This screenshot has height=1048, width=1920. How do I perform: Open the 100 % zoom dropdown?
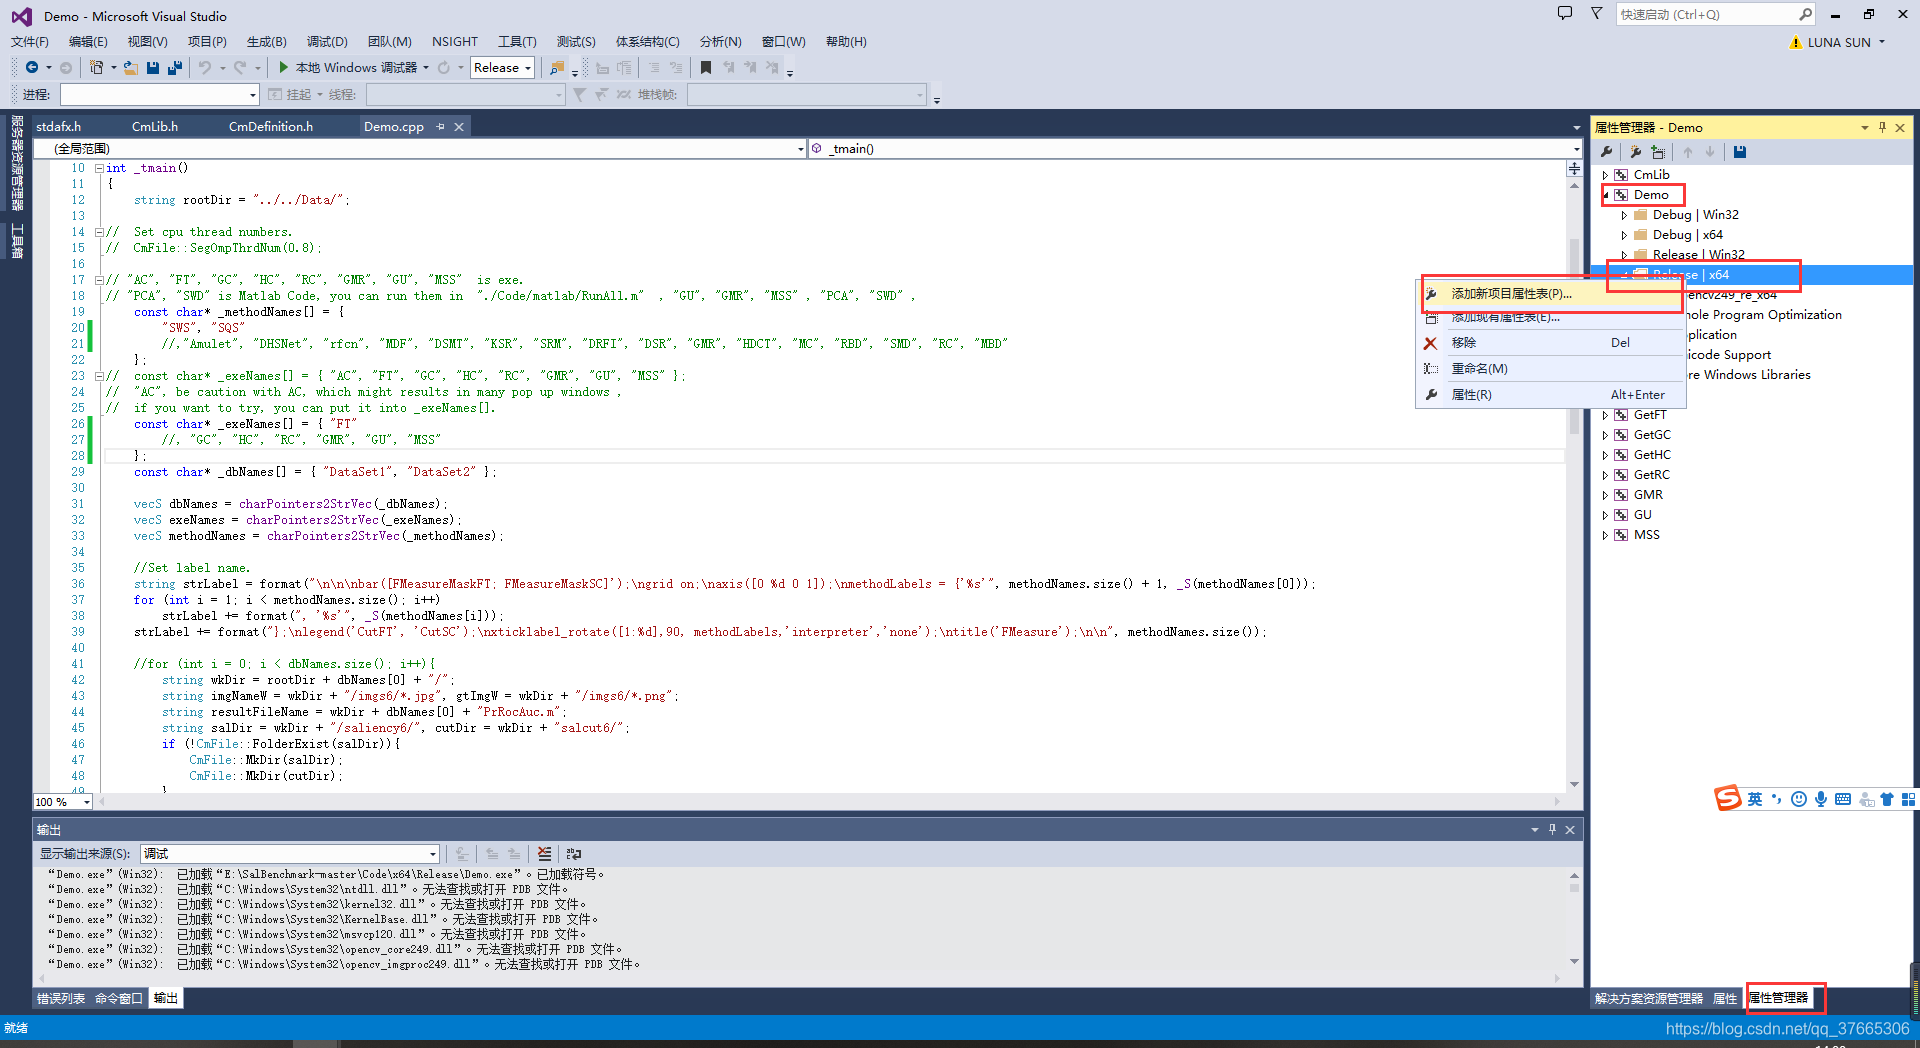click(87, 802)
